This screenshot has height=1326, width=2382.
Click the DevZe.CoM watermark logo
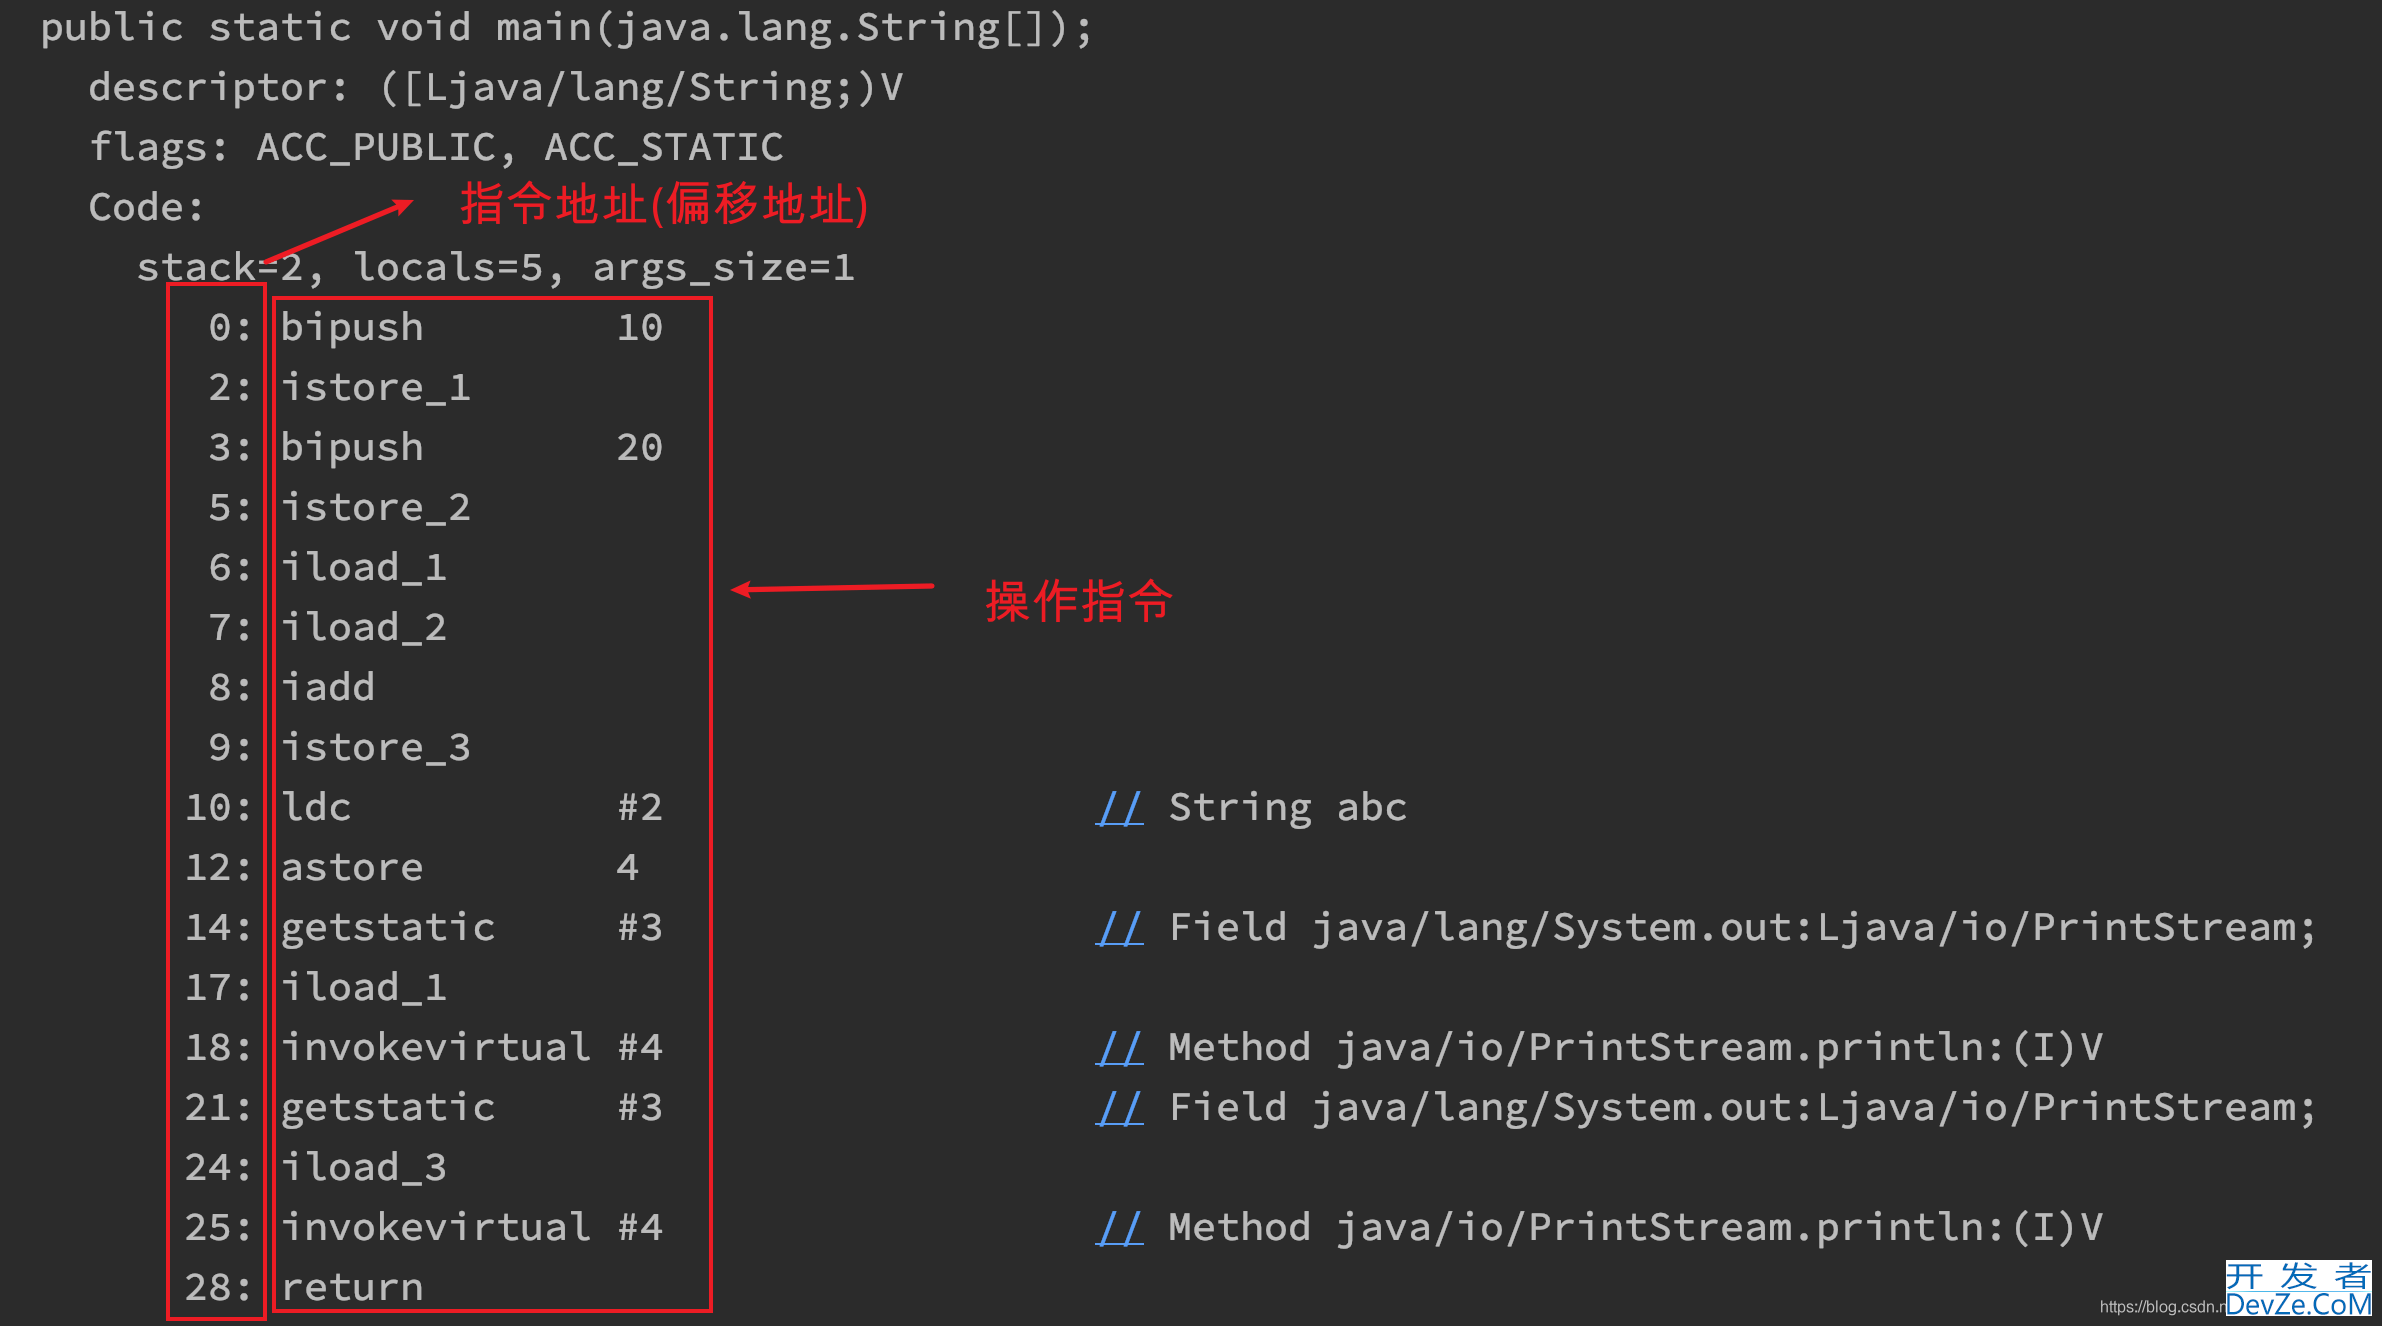point(2297,1290)
